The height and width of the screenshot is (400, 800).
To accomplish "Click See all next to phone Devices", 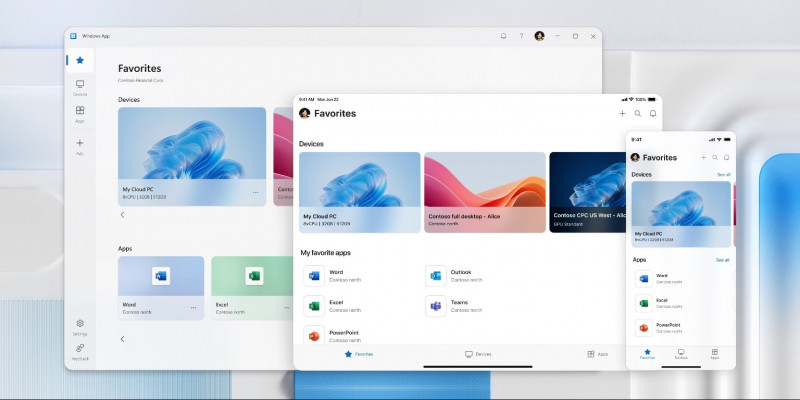I will pyautogui.click(x=723, y=174).
